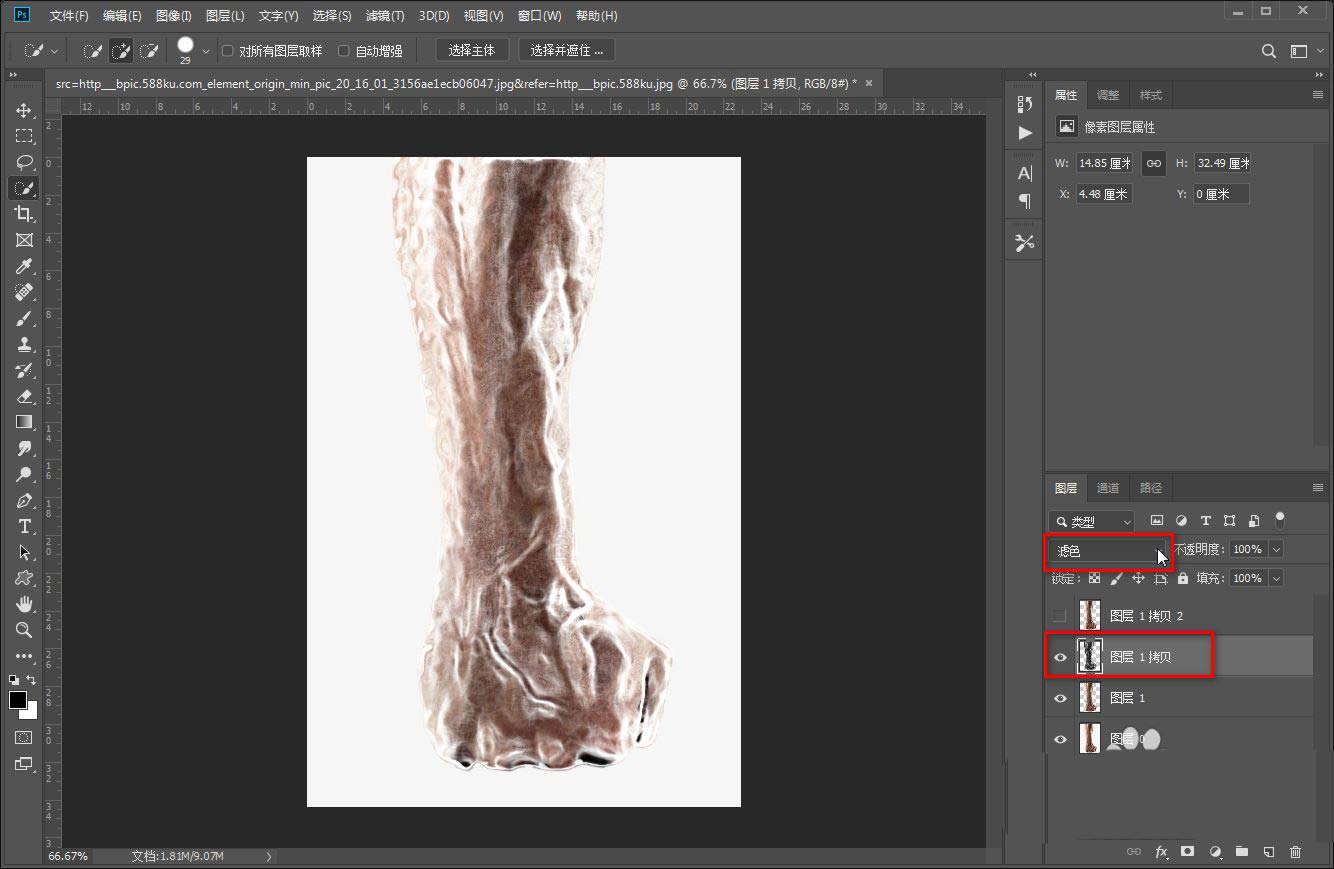Select the Crop tool

(24, 214)
